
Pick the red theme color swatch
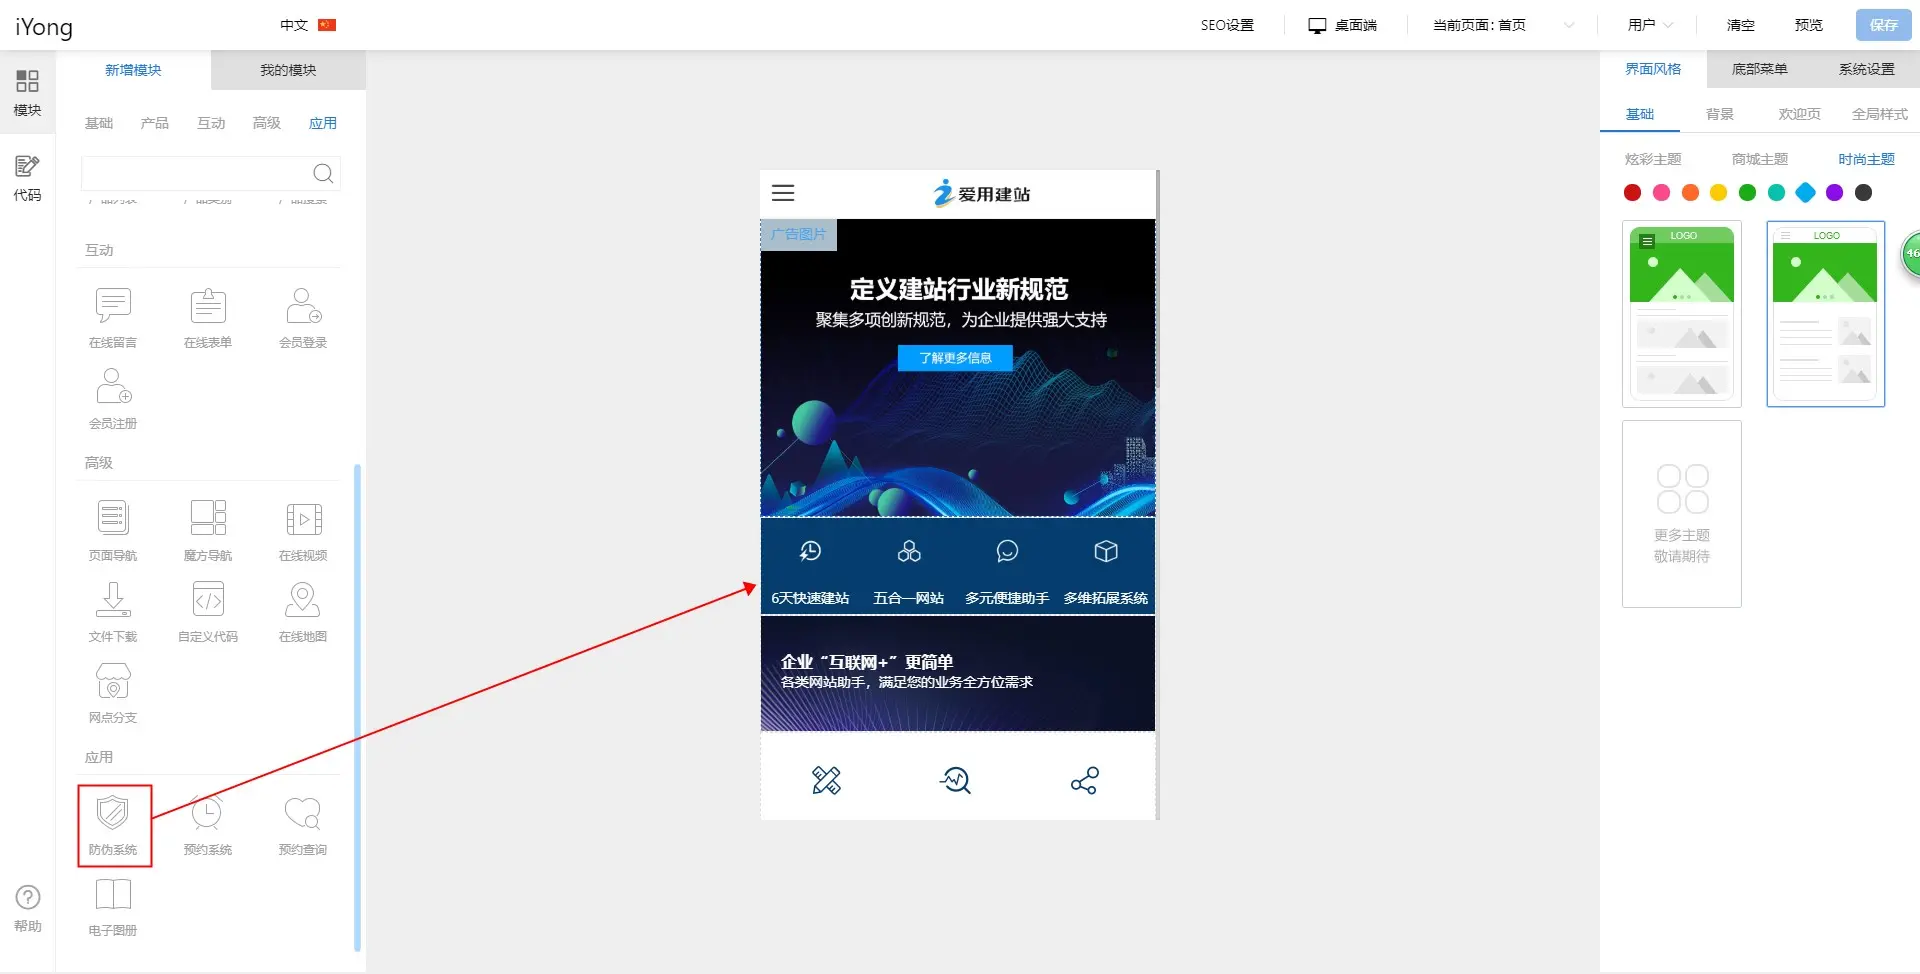tap(1632, 193)
